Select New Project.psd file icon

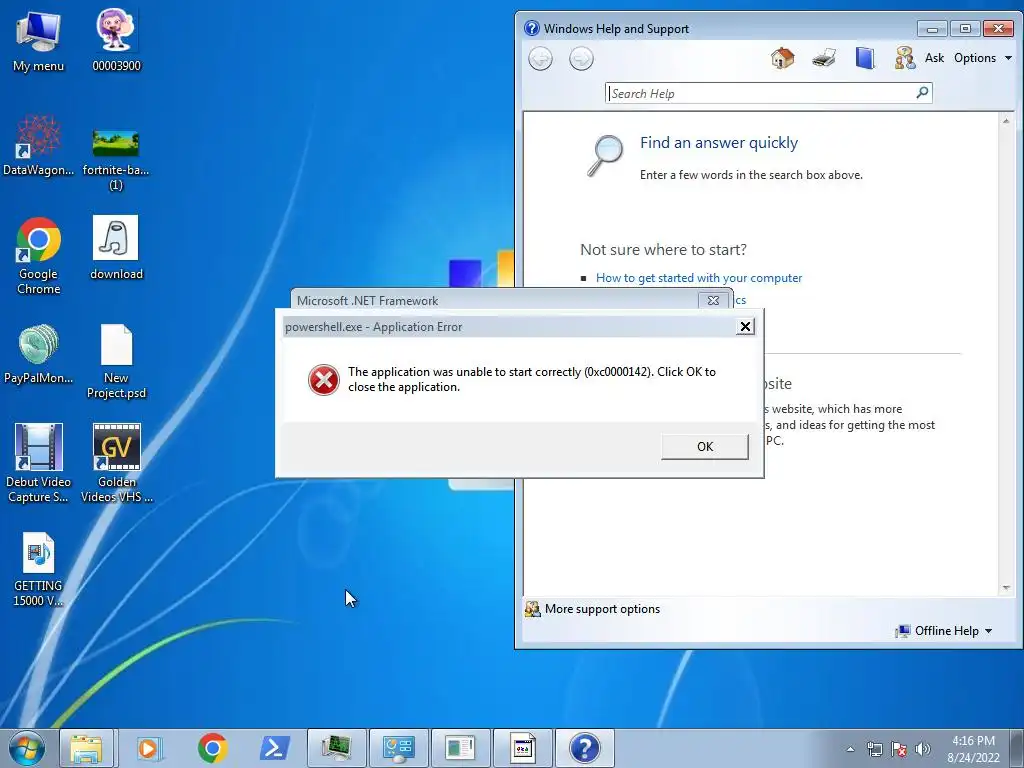click(116, 361)
